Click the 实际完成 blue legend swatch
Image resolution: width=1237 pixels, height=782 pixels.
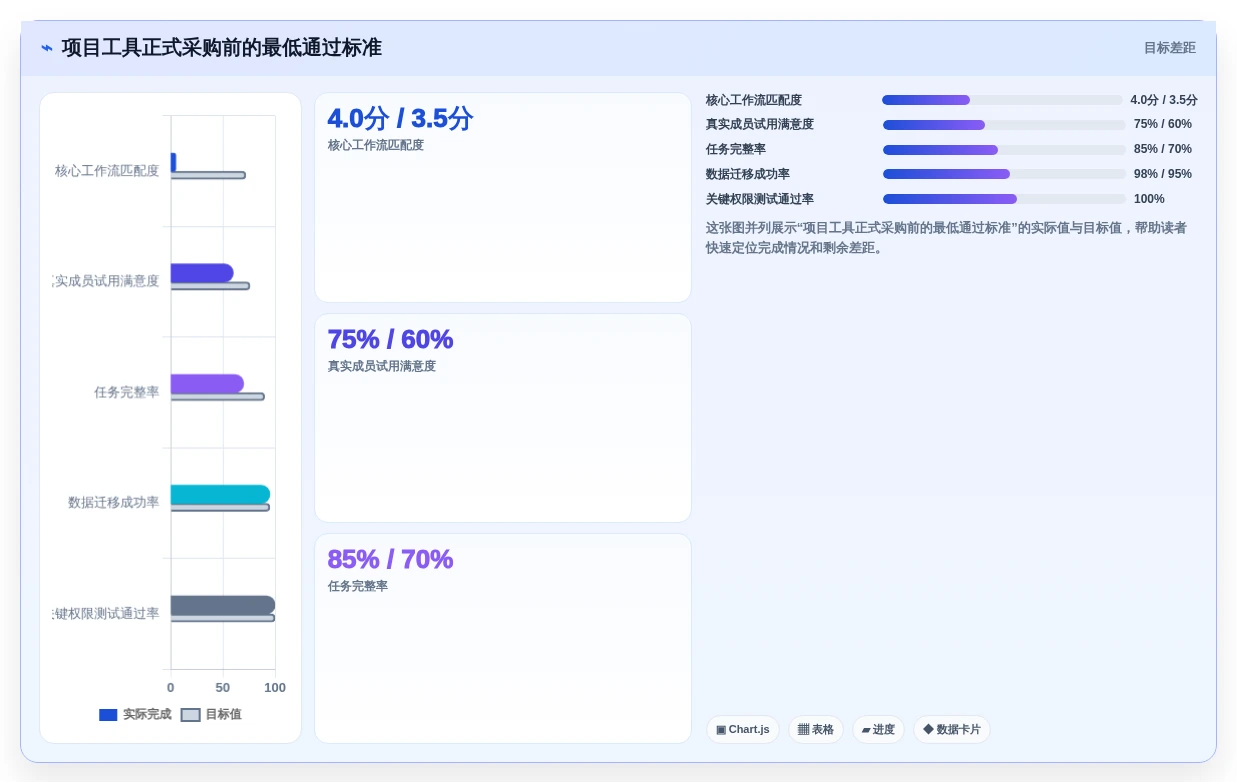[x=108, y=715]
